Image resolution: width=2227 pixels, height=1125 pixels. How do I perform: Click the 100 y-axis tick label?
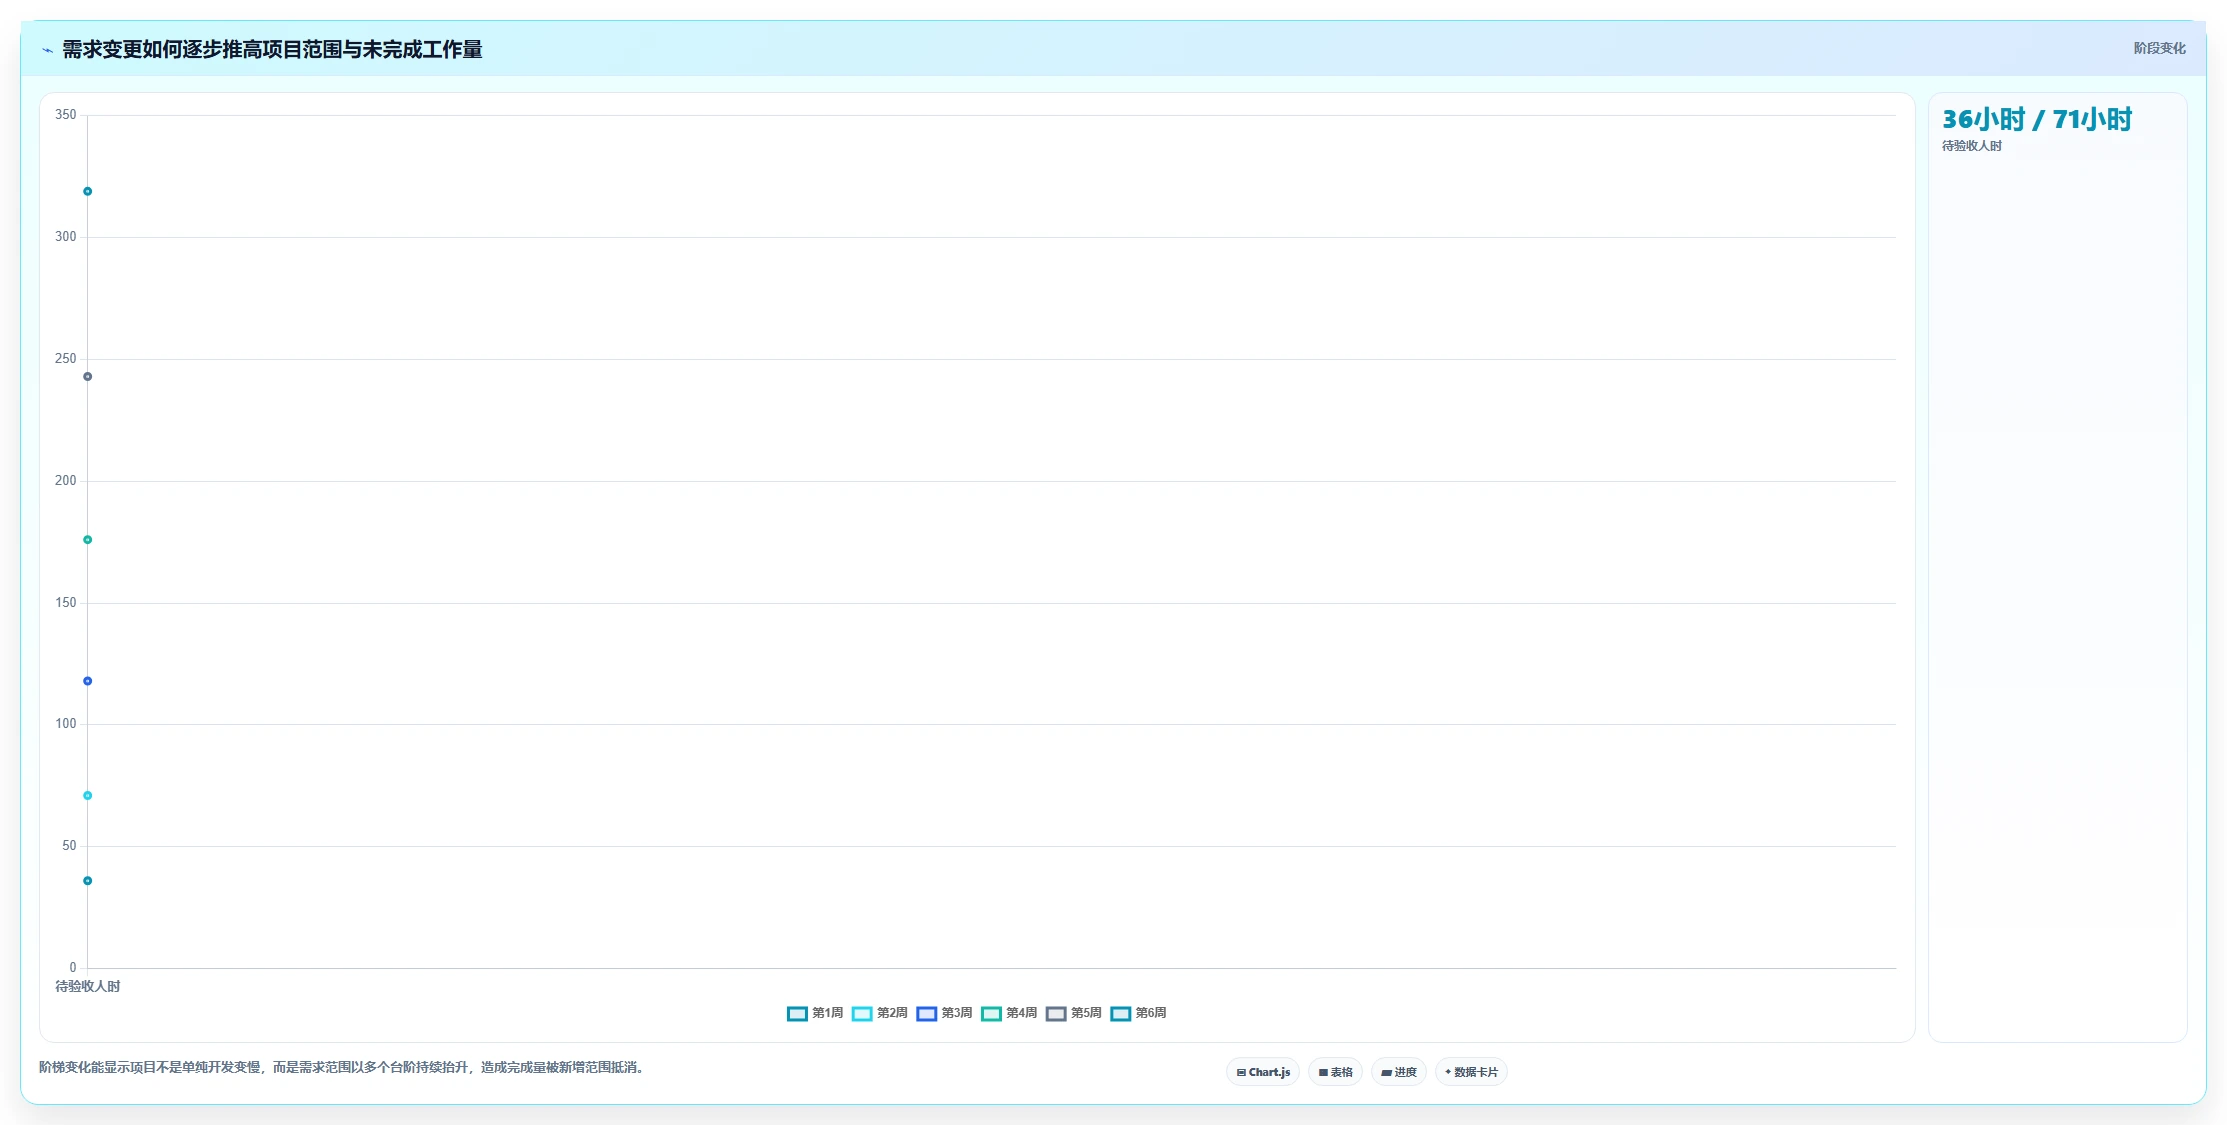coord(65,724)
